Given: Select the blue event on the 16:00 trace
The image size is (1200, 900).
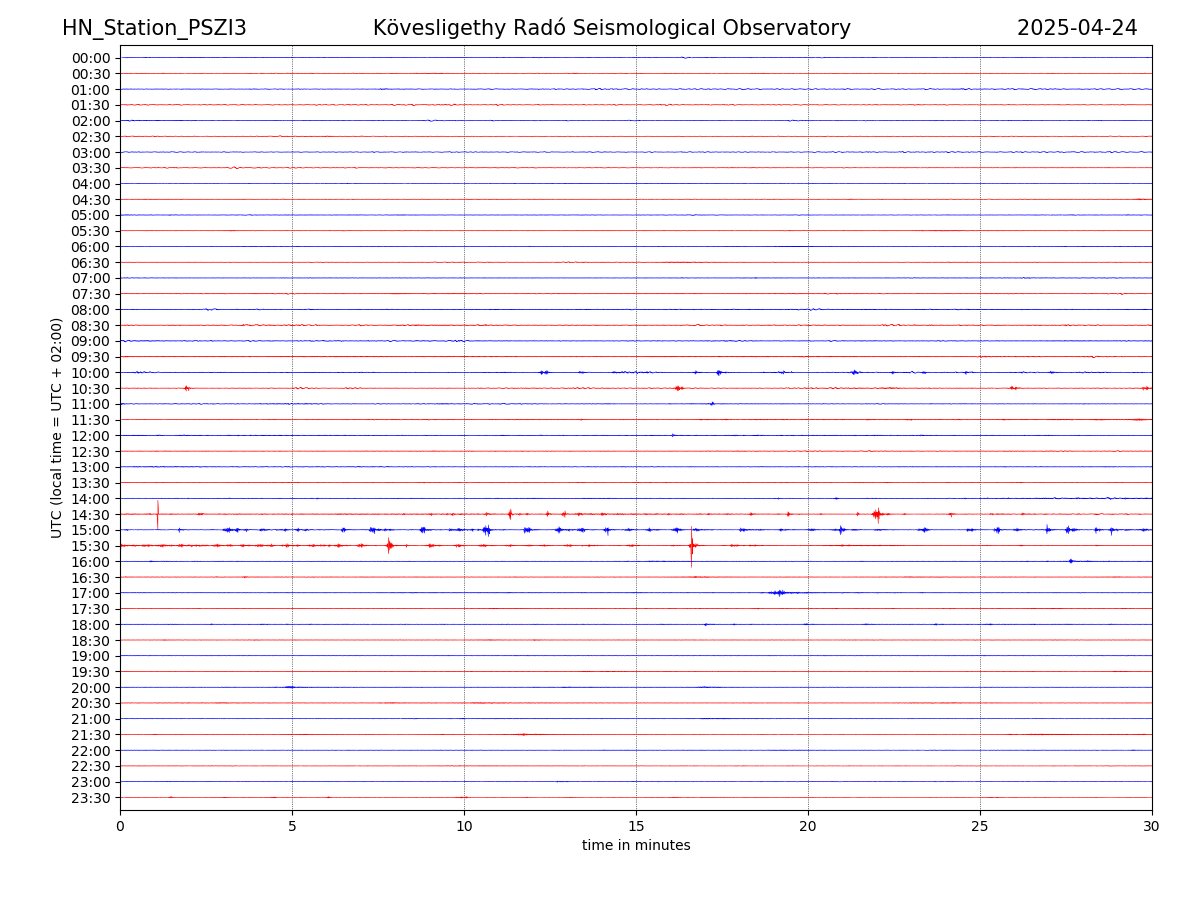Looking at the screenshot, I should click(x=1070, y=561).
